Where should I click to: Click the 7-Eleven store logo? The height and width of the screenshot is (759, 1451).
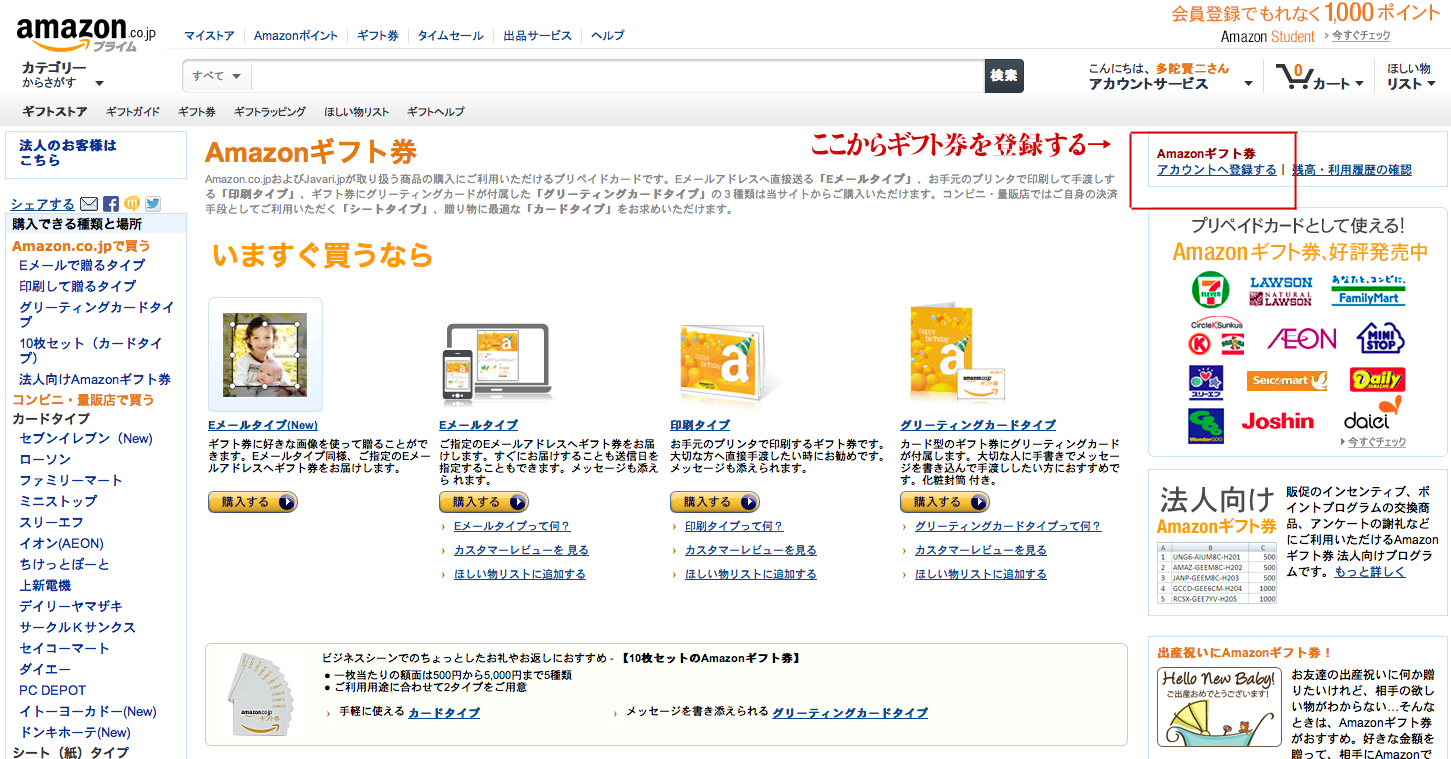[x=1211, y=290]
